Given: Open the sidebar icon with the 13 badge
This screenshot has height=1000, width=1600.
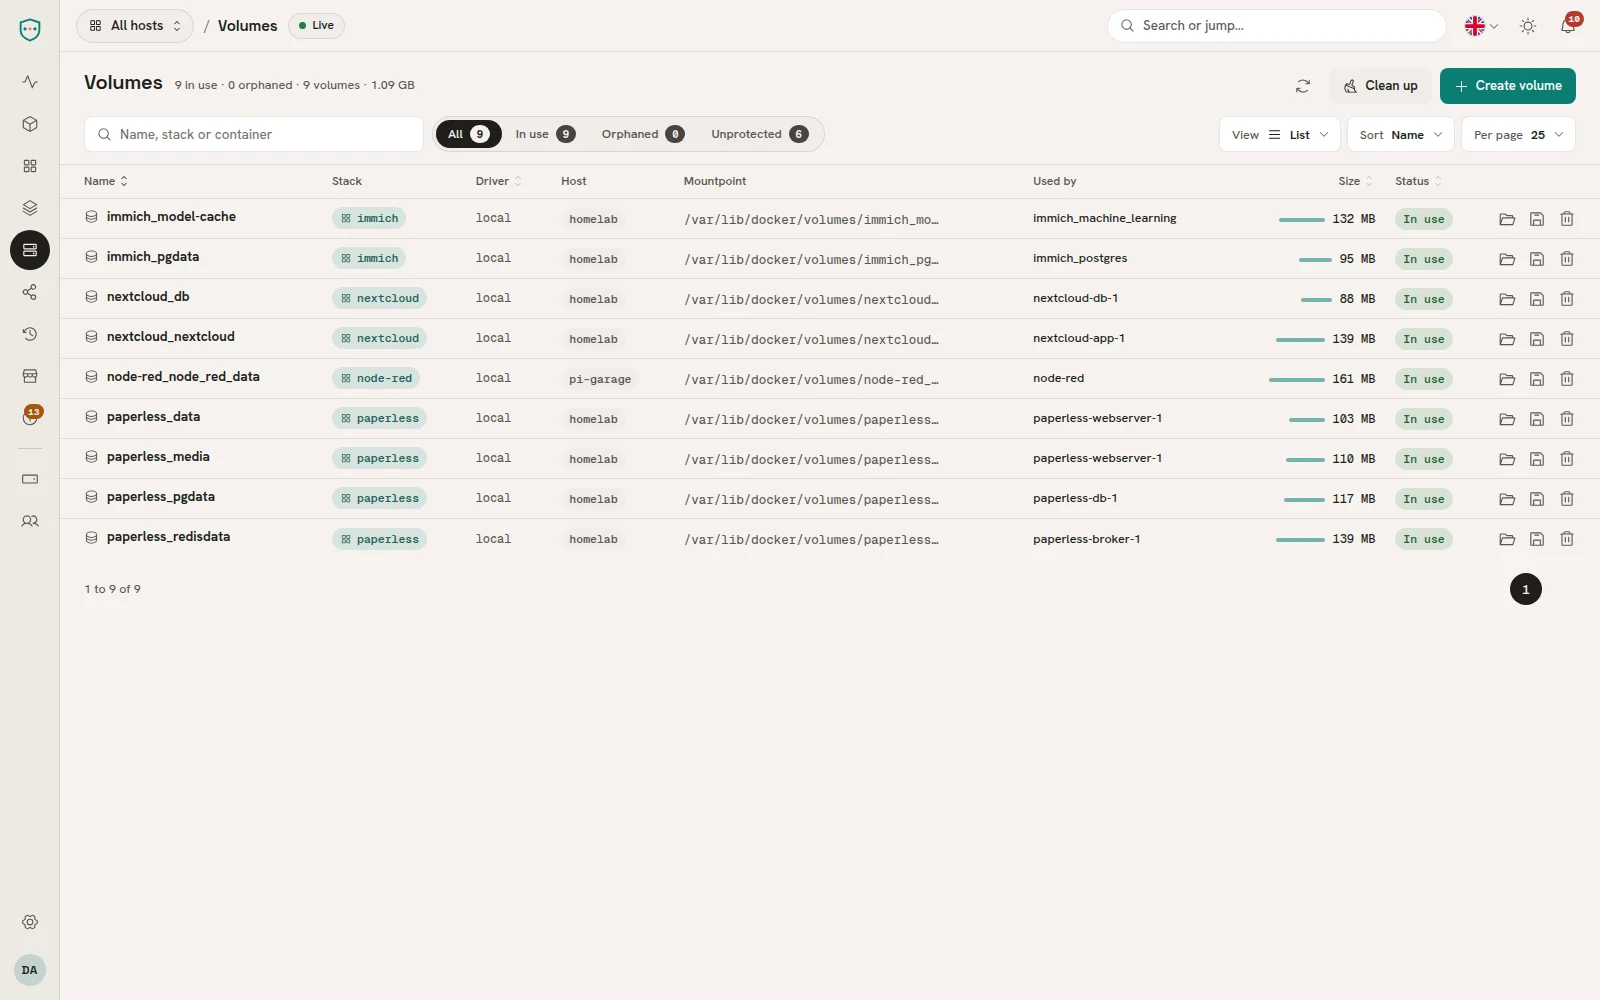Looking at the screenshot, I should point(30,418).
